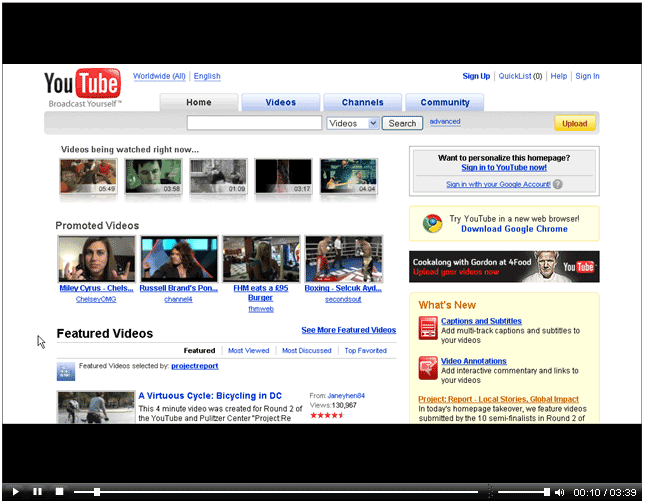Click in the search text field
Screen dimensions: 645x504
tap(254, 123)
